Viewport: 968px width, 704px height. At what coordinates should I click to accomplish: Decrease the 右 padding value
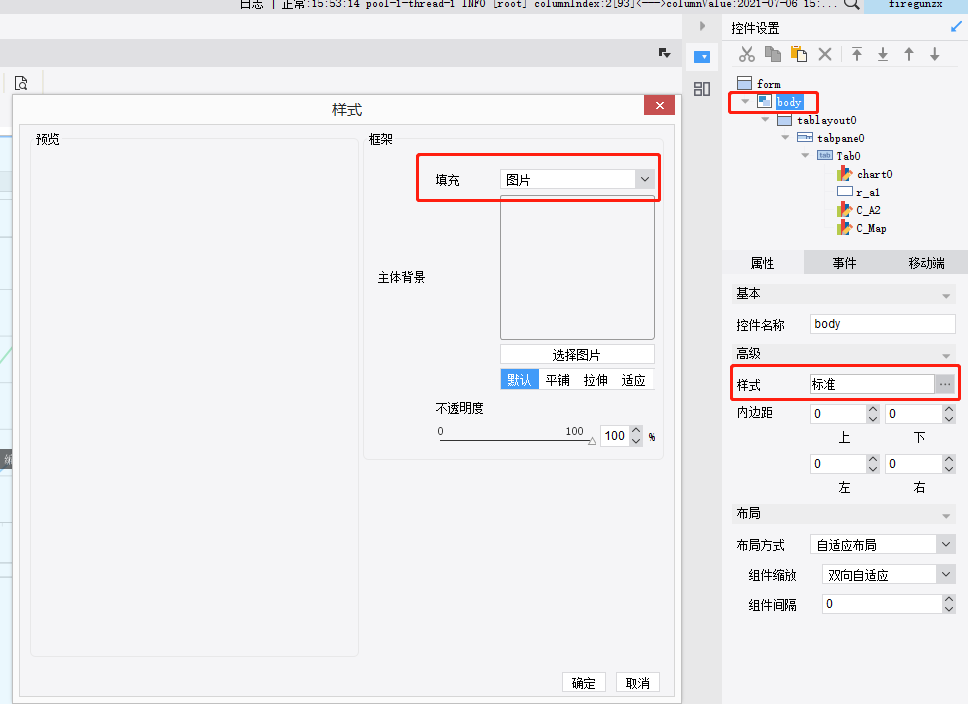tap(949, 469)
